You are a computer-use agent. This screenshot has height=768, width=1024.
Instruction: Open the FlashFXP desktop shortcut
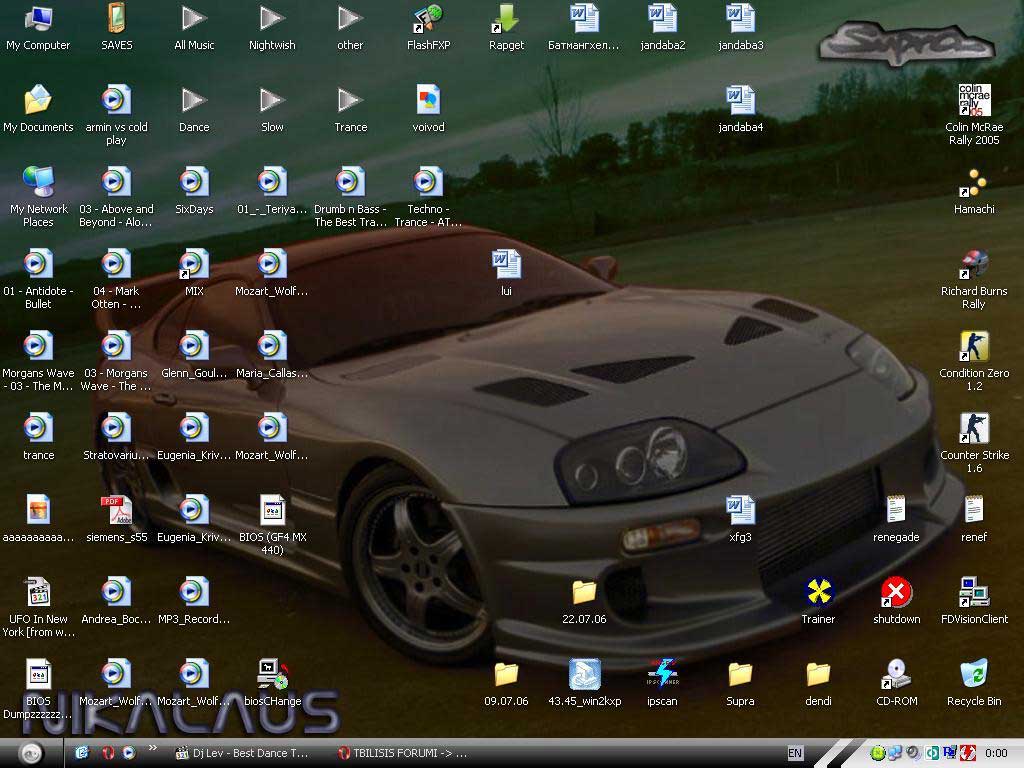coord(427,19)
